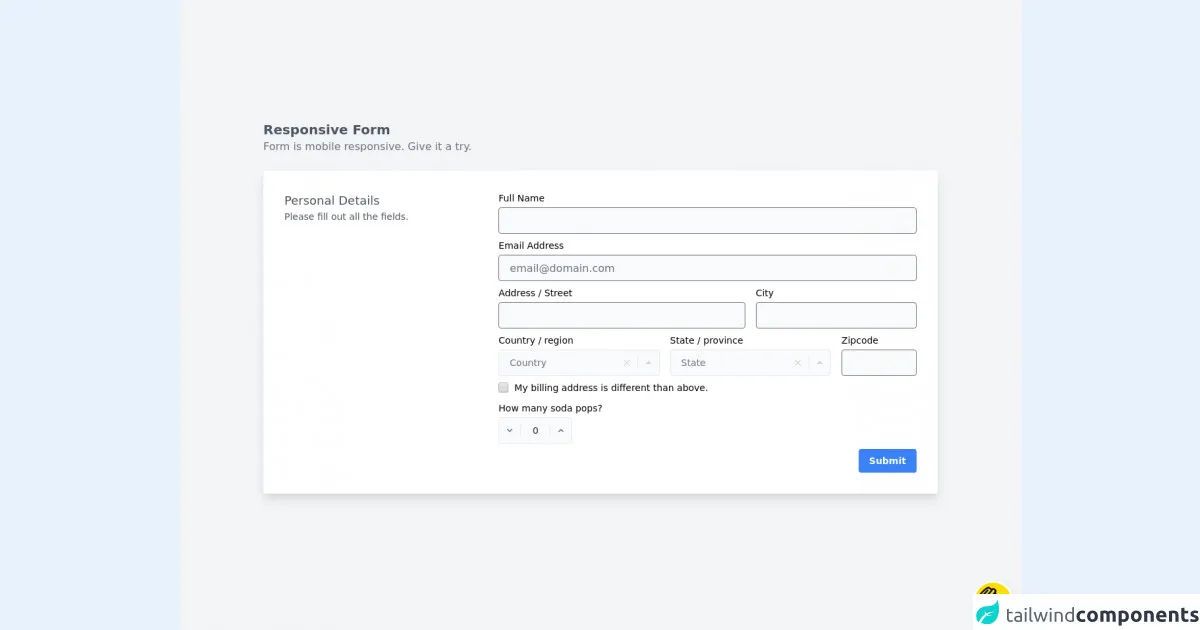Expand the State dropdown arrow
Screen dimensions: 1200x630
(819, 363)
